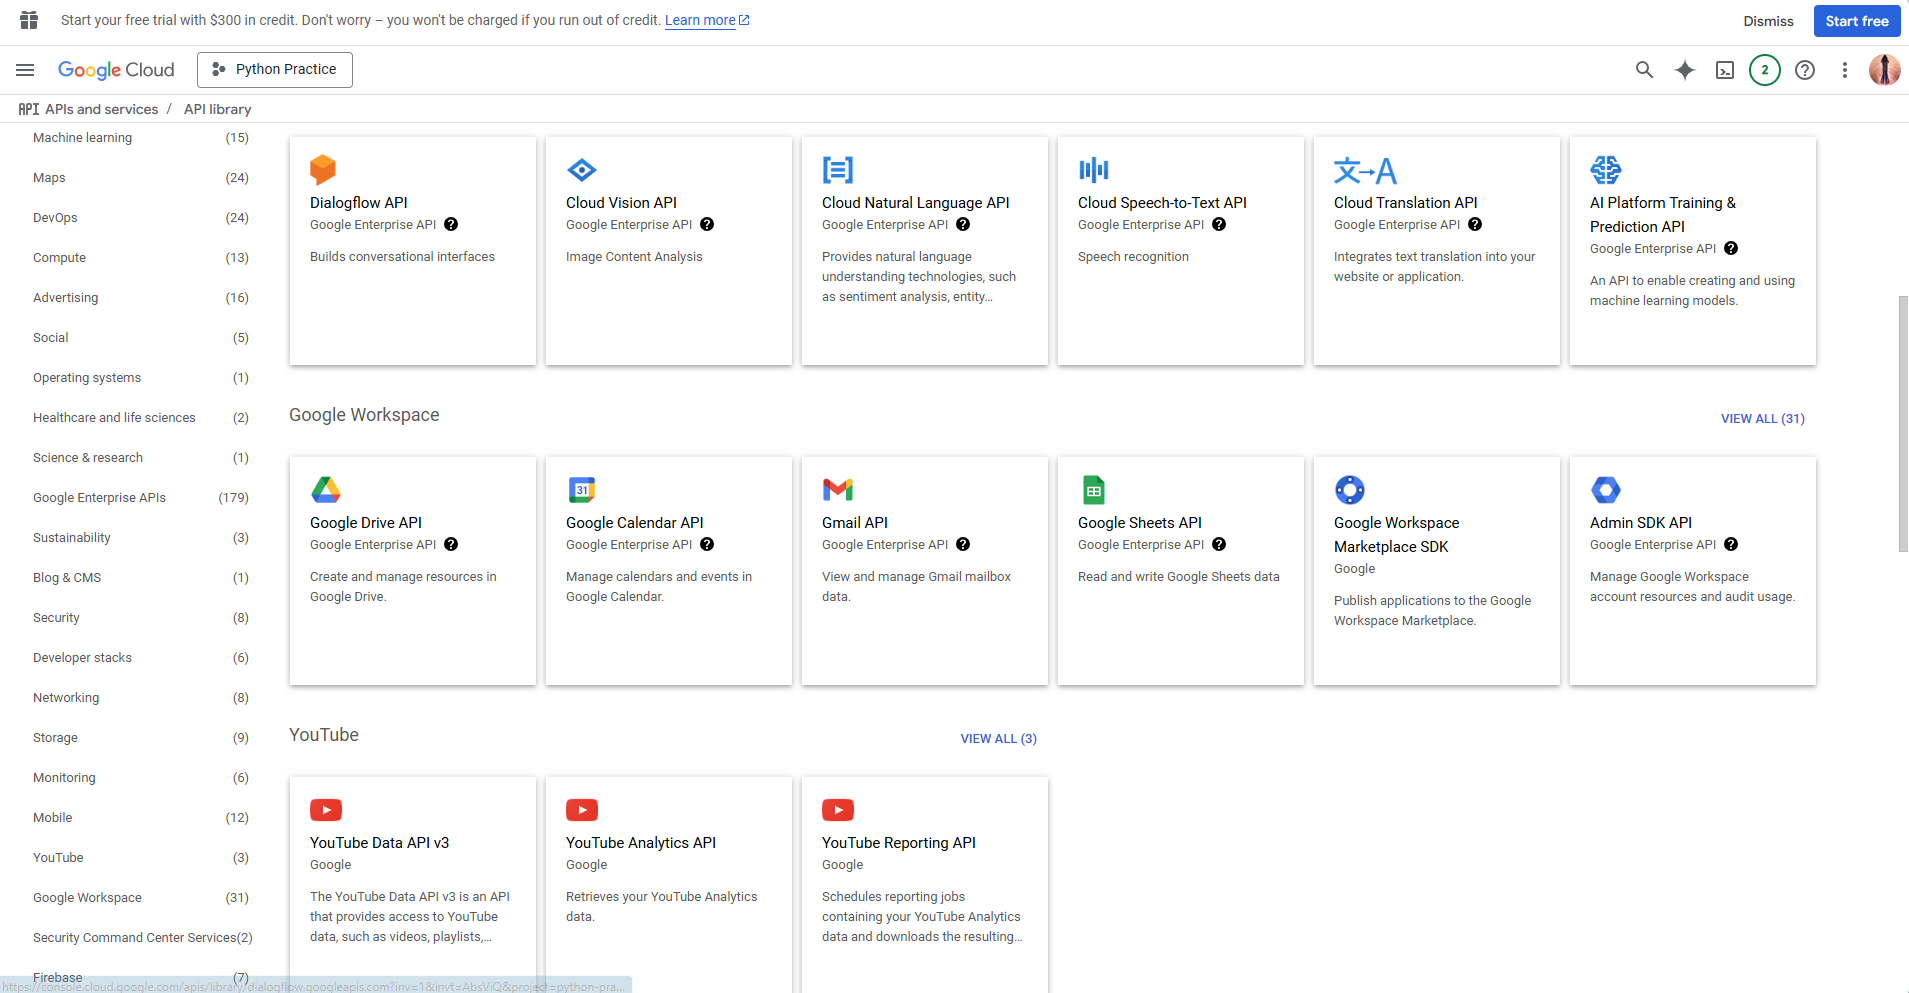Click help icon beside Dialogflow Enterprise API
Image resolution: width=1909 pixels, height=993 pixels.
tap(451, 224)
